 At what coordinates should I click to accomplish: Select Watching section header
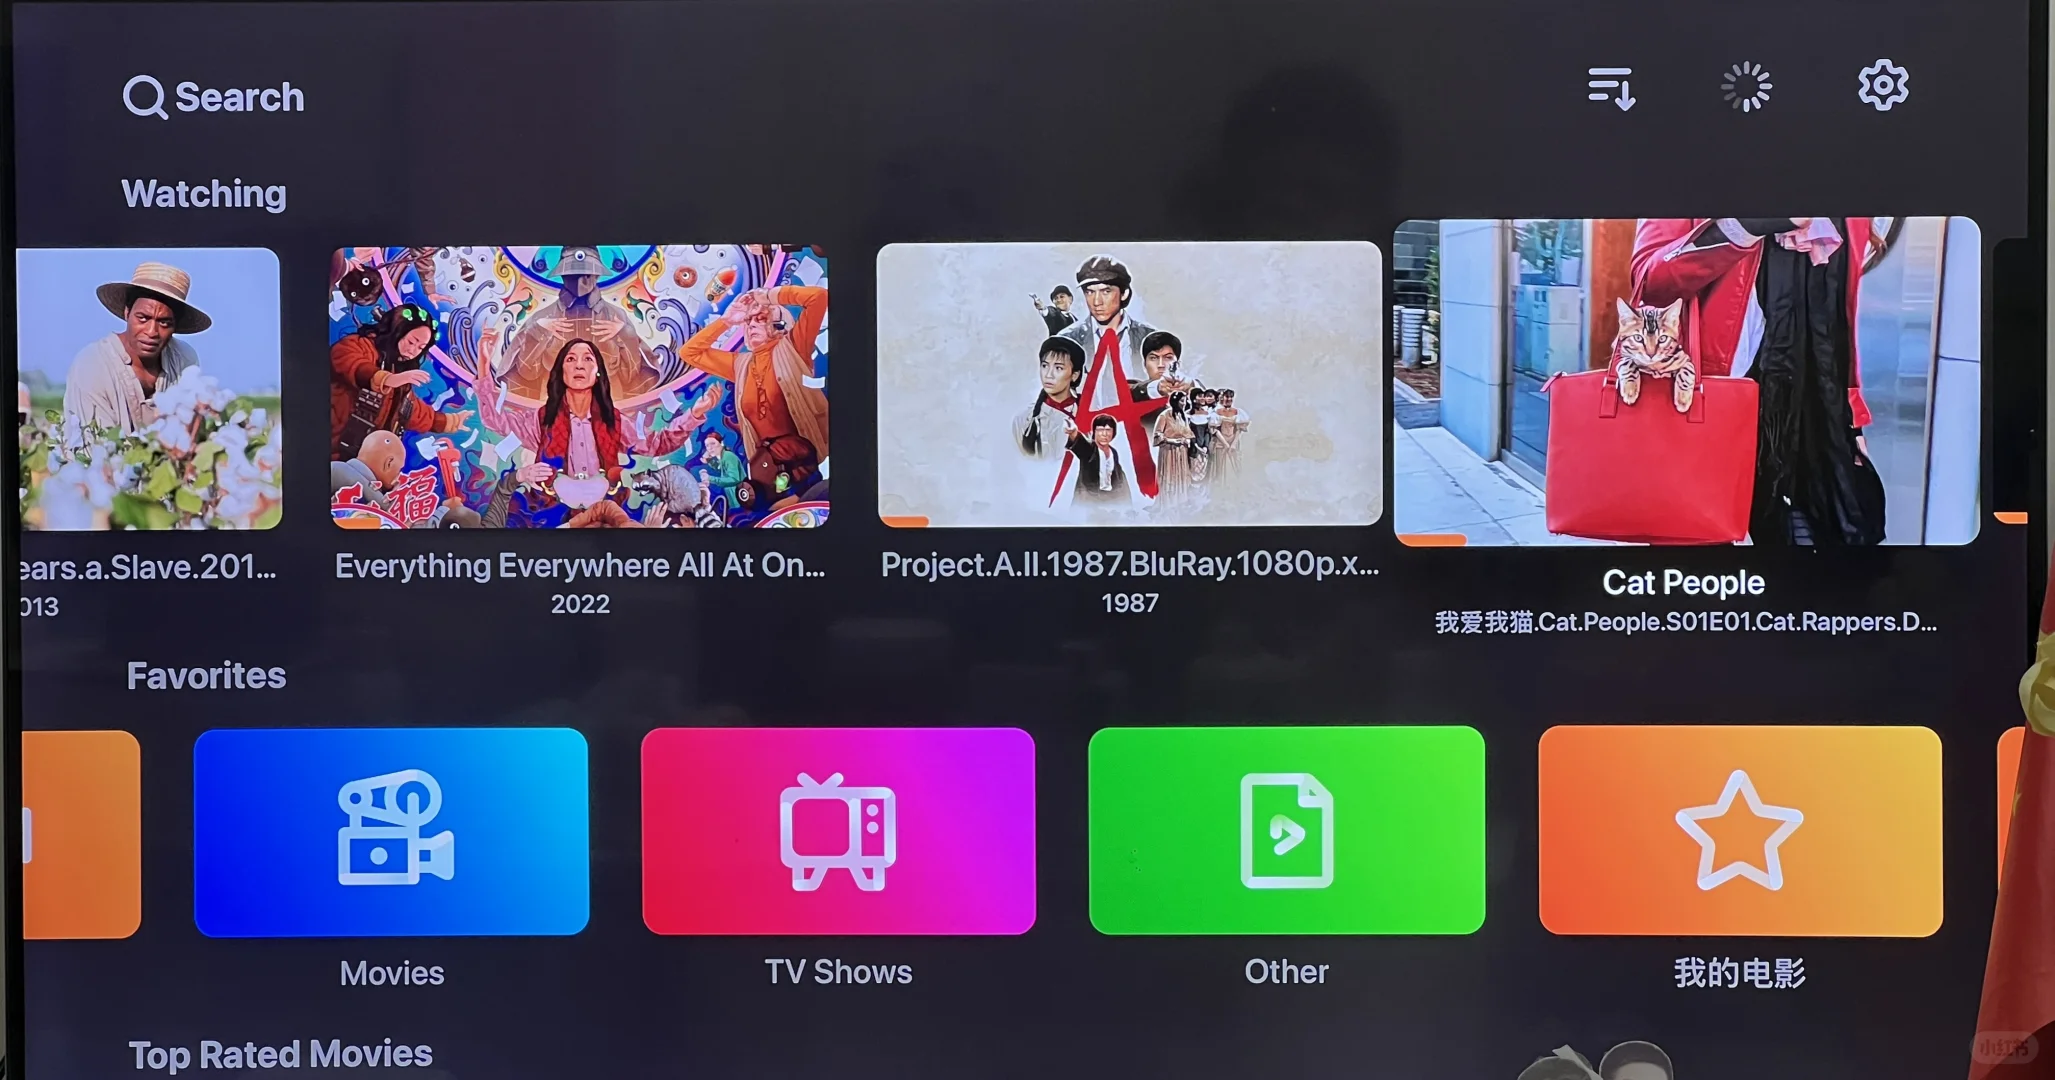[x=204, y=192]
